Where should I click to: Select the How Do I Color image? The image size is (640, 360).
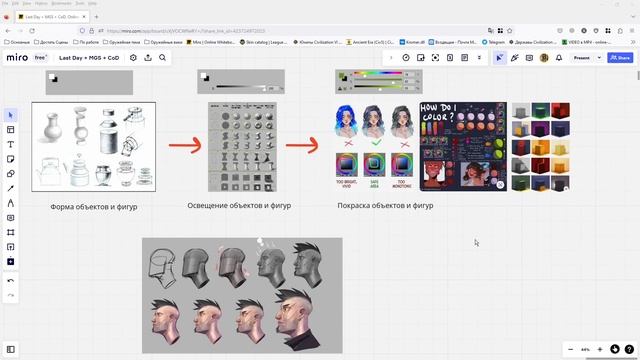463,147
